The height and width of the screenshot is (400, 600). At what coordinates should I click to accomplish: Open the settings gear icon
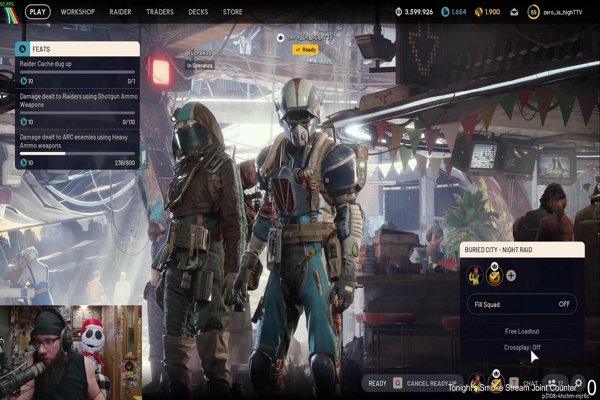point(578,383)
